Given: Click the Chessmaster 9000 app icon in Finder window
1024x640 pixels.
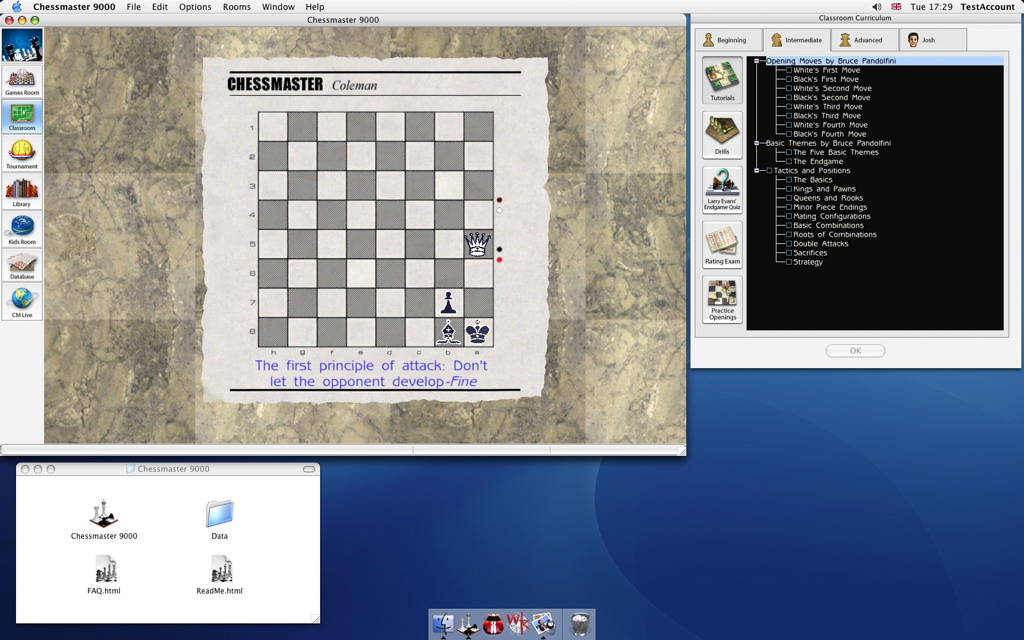Looking at the screenshot, I should click(103, 515).
